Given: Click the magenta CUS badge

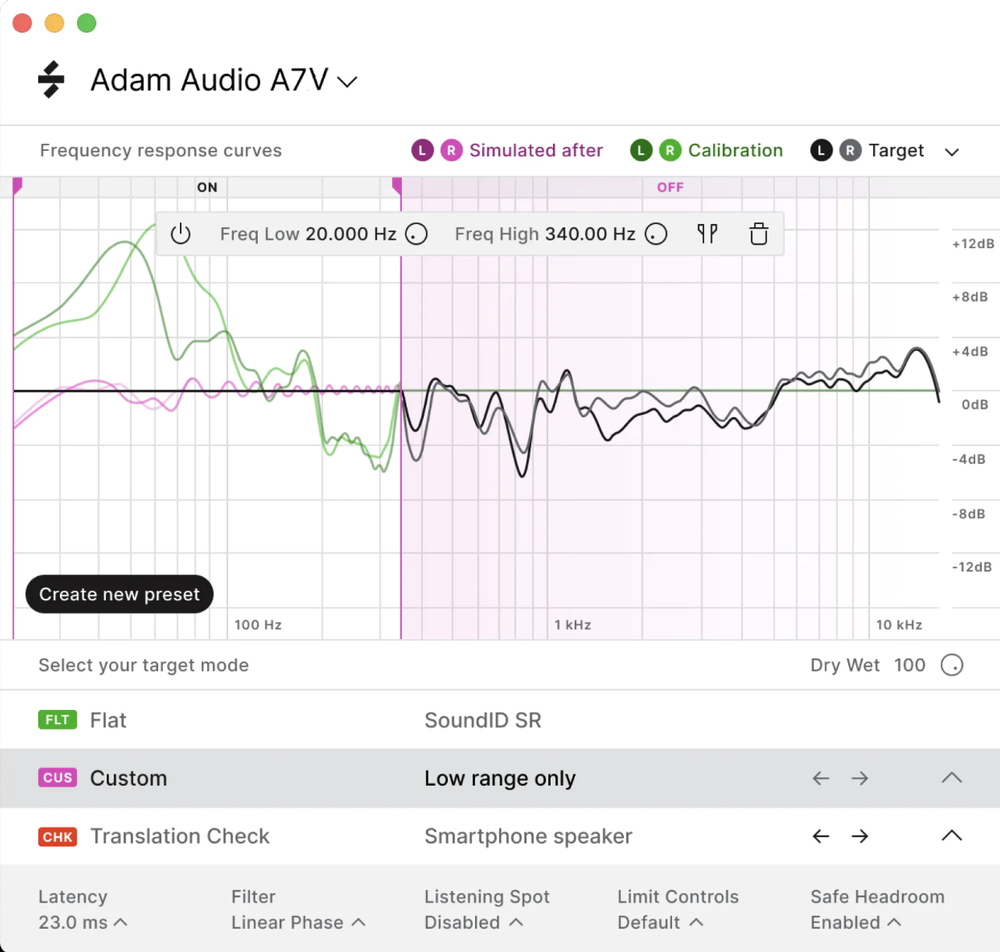Looking at the screenshot, I should 57,778.
